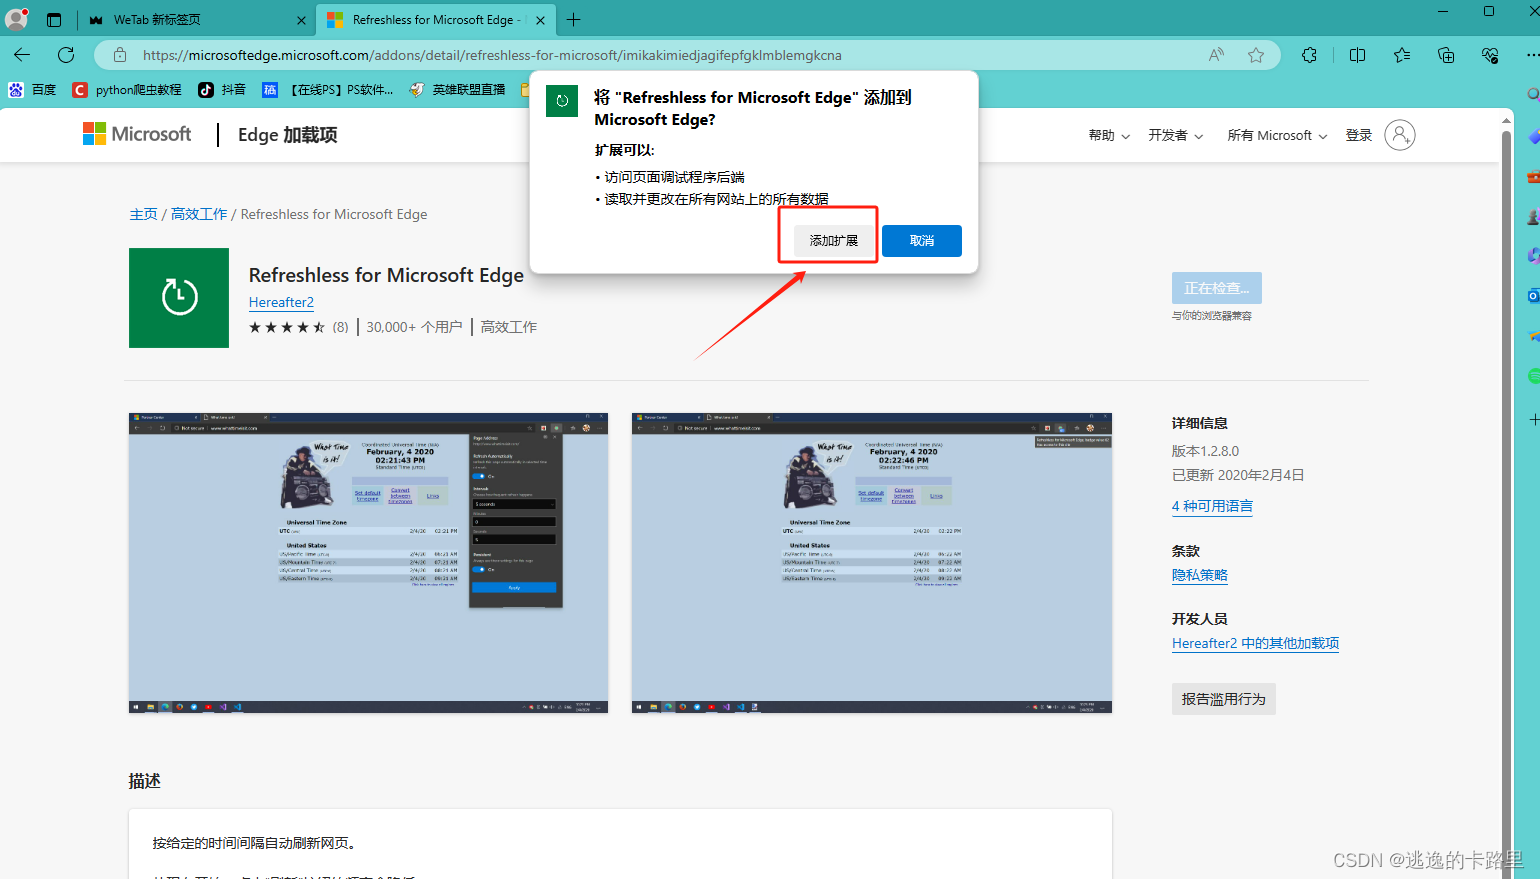1540x879 pixels.
Task: Click the large Refreshless extension logo
Action: [179, 298]
